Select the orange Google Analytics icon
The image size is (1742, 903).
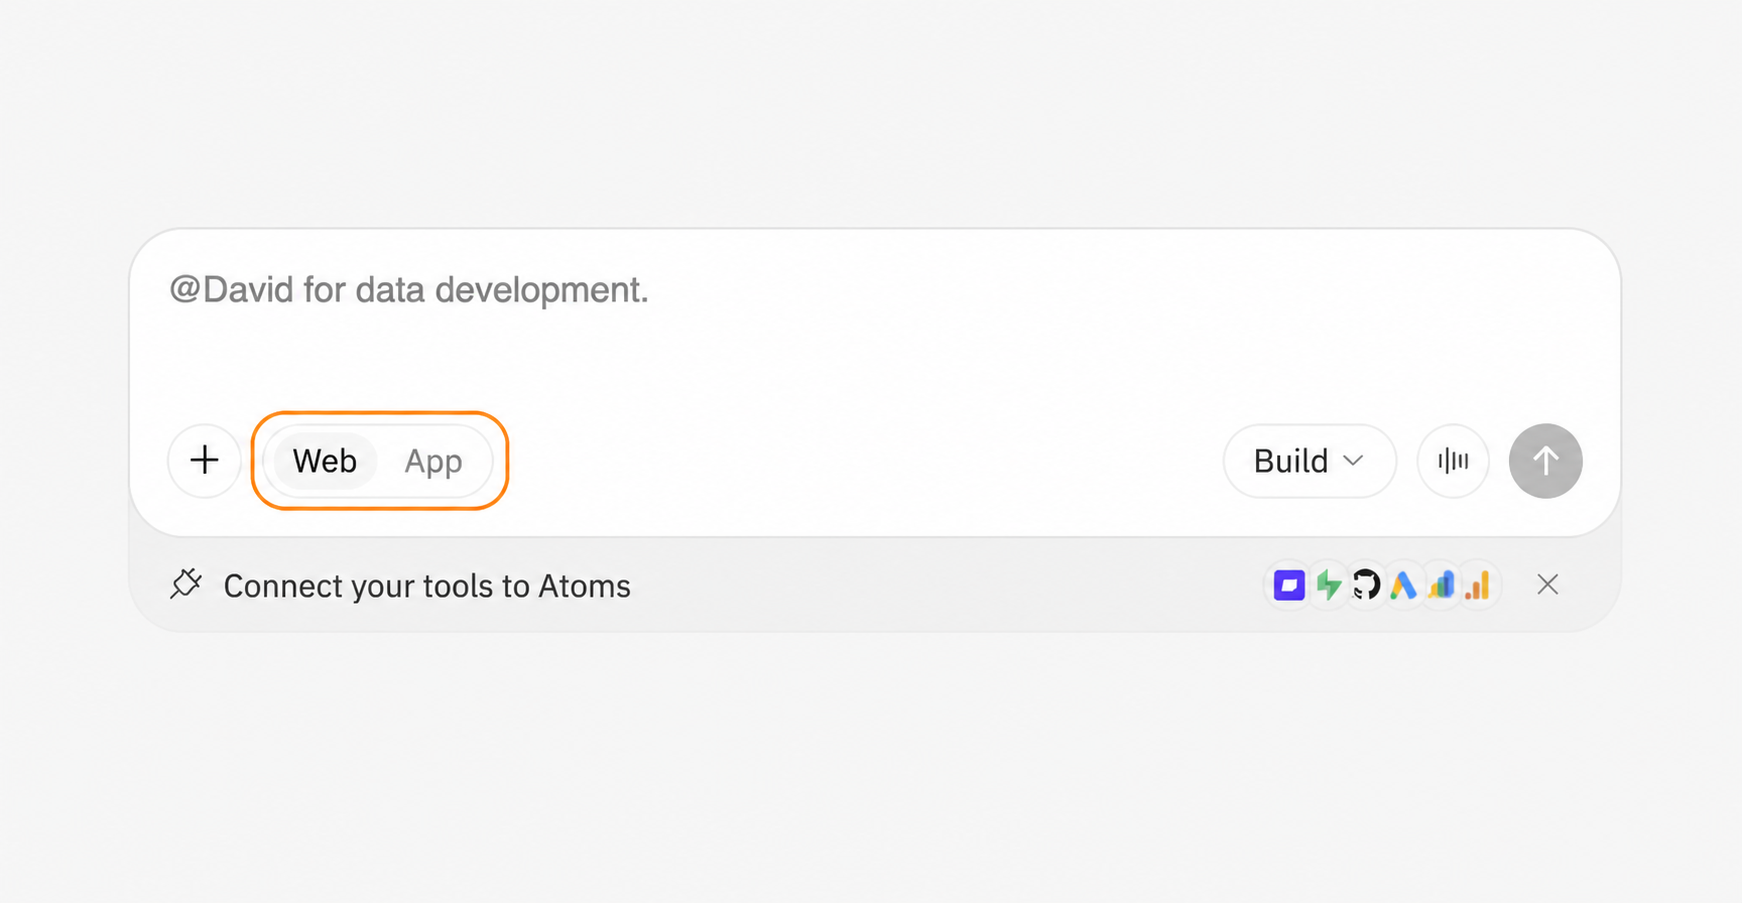[x=1478, y=585]
